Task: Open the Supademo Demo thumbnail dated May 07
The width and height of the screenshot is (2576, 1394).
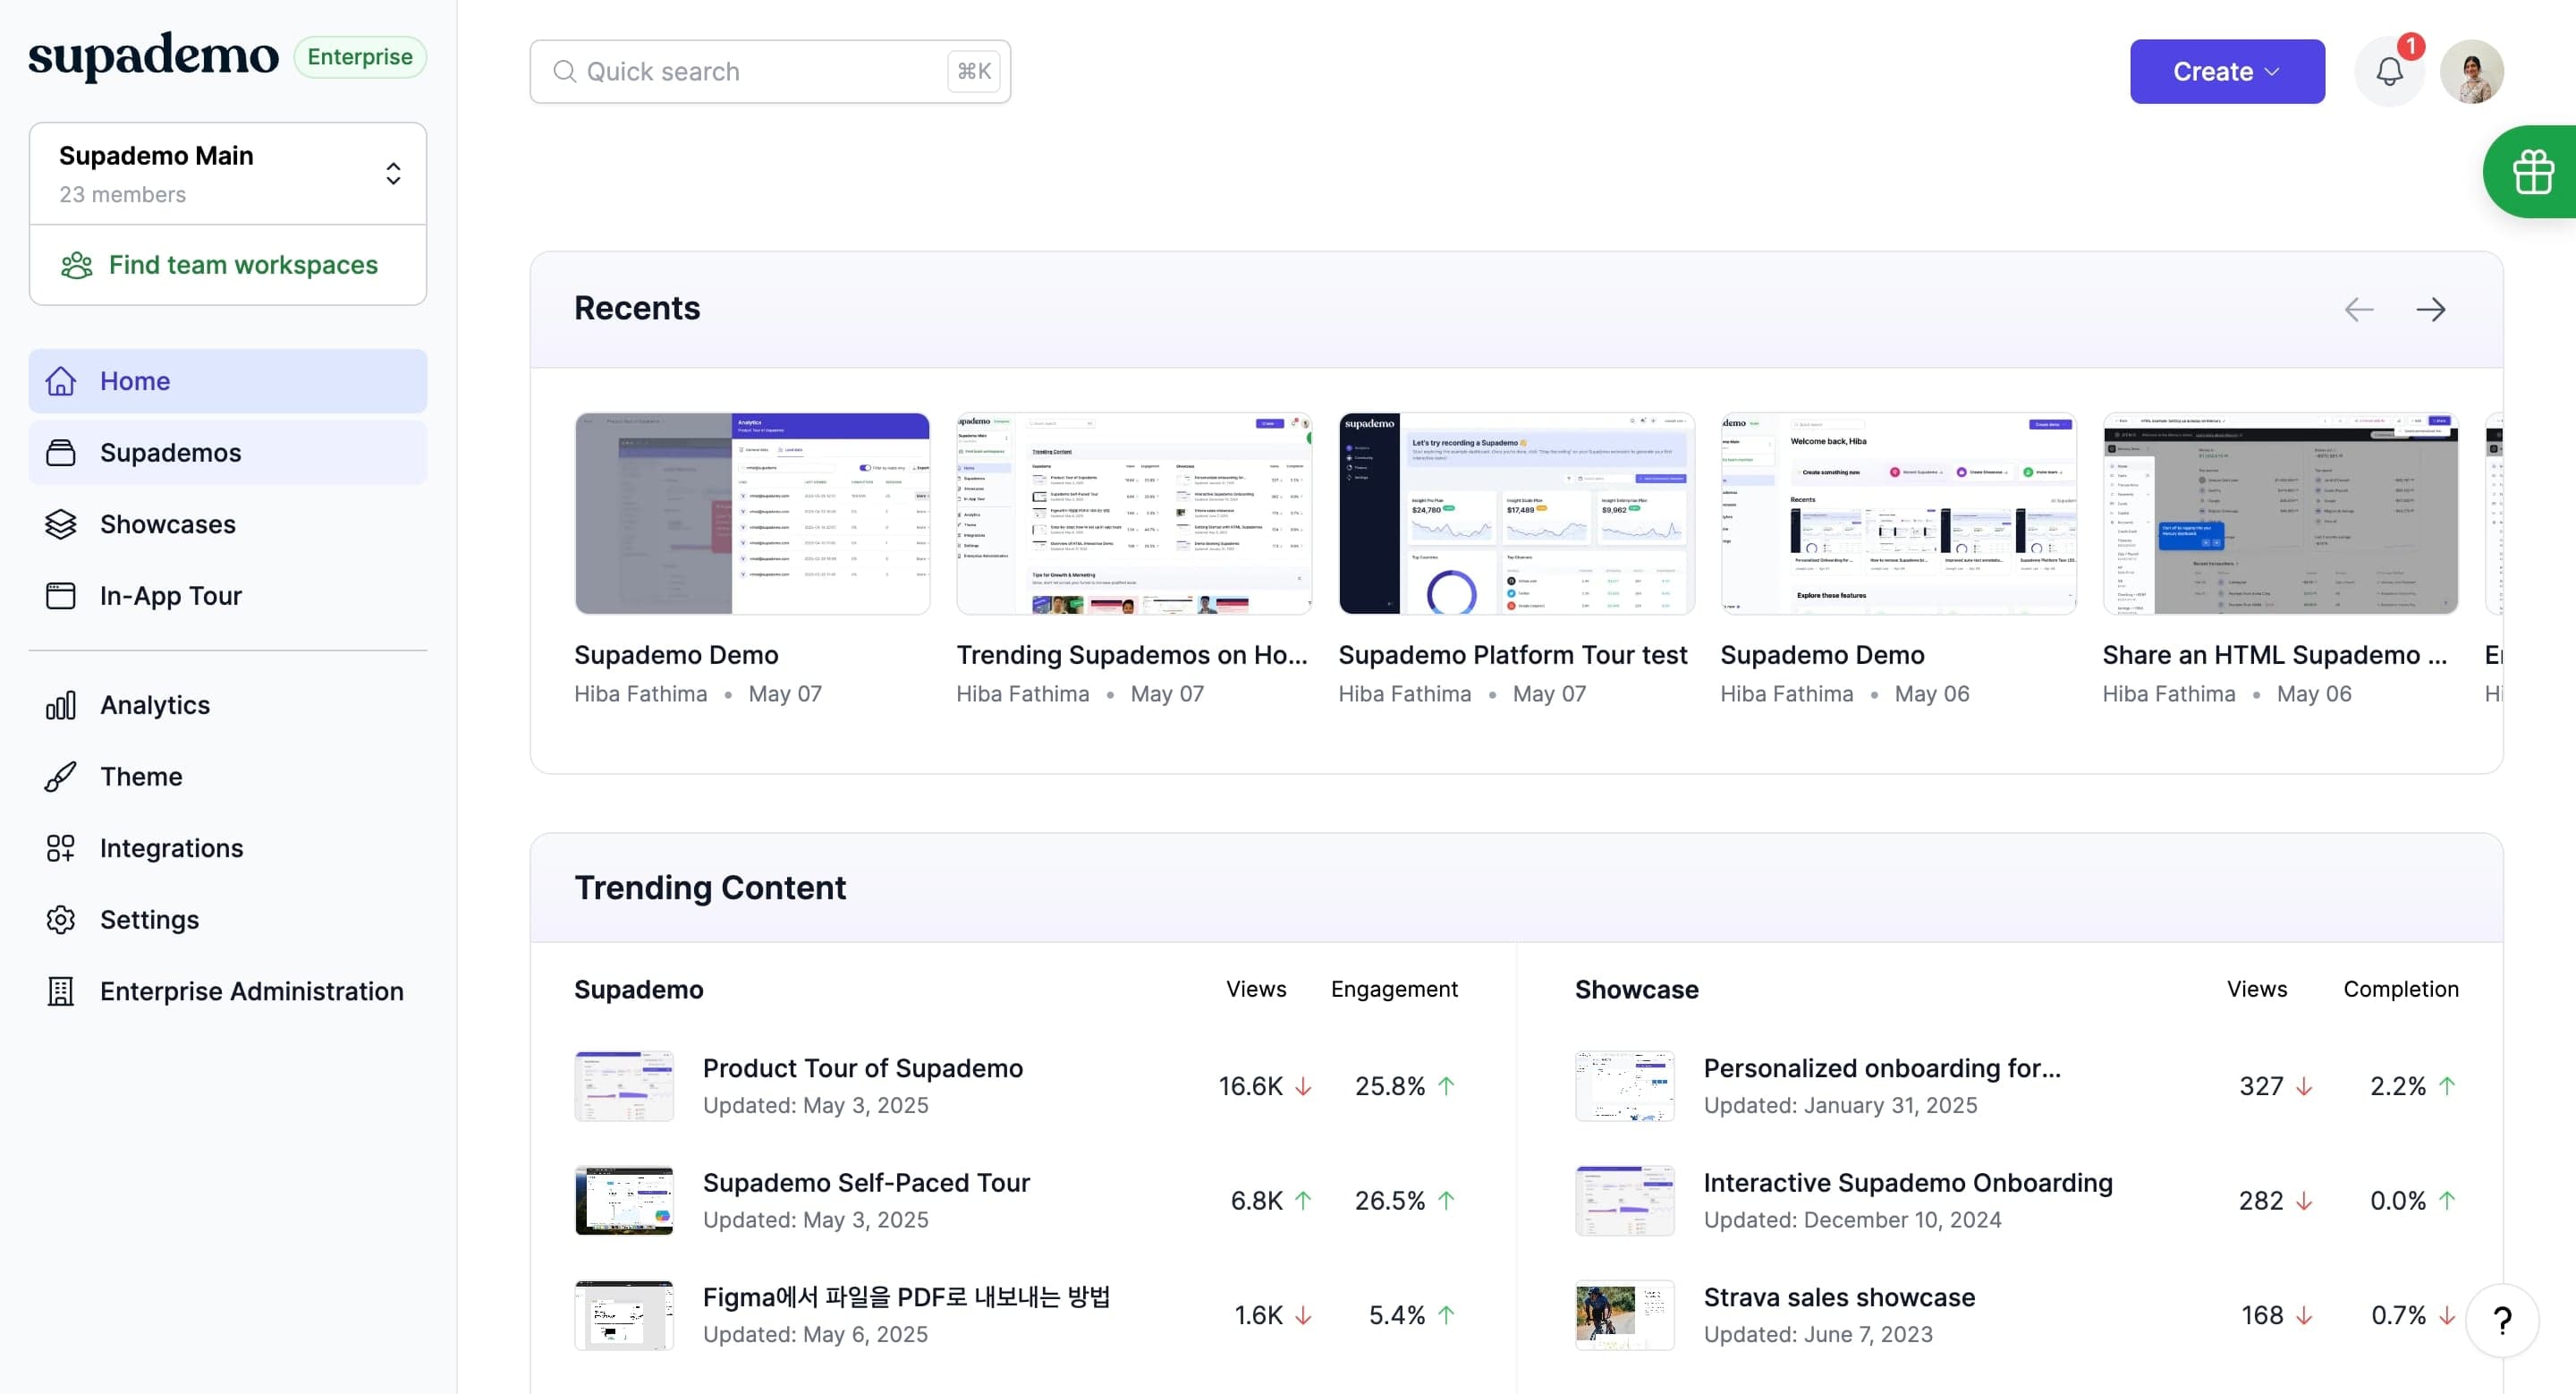Action: point(752,513)
